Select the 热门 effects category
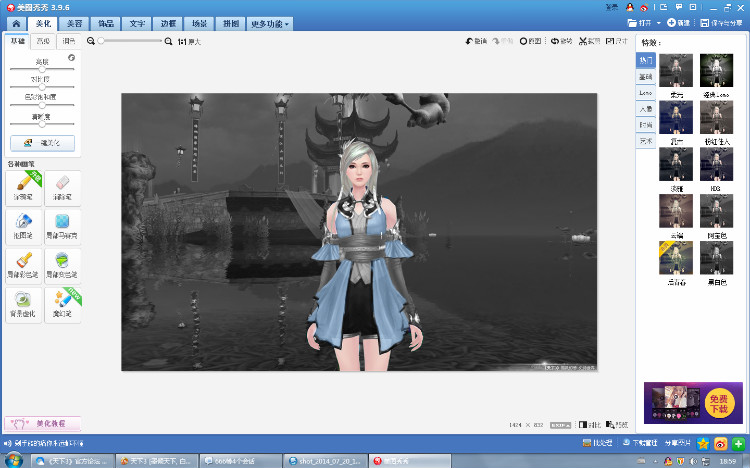Screen dimensions: 750x468 (x=646, y=60)
